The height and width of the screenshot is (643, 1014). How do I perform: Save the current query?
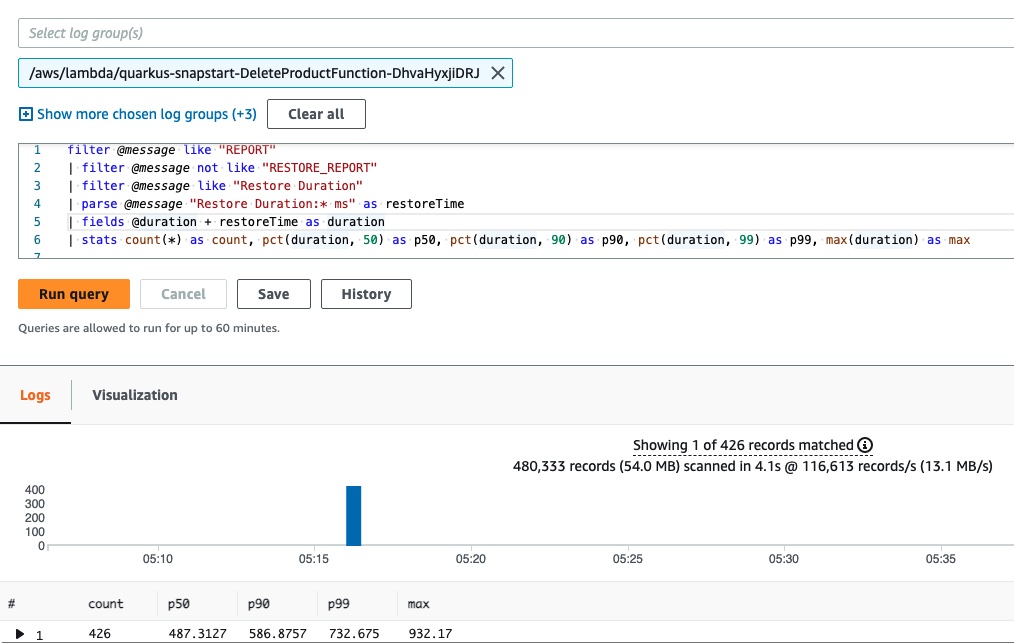point(274,294)
